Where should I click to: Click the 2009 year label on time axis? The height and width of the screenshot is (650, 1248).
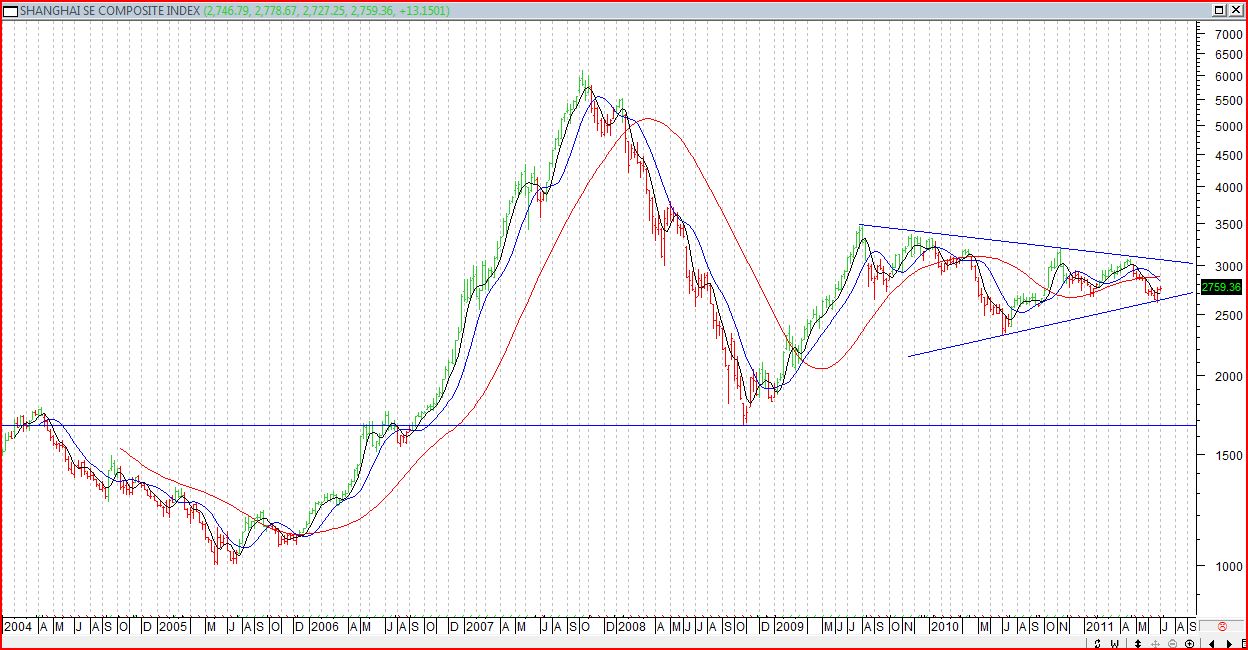coord(789,626)
